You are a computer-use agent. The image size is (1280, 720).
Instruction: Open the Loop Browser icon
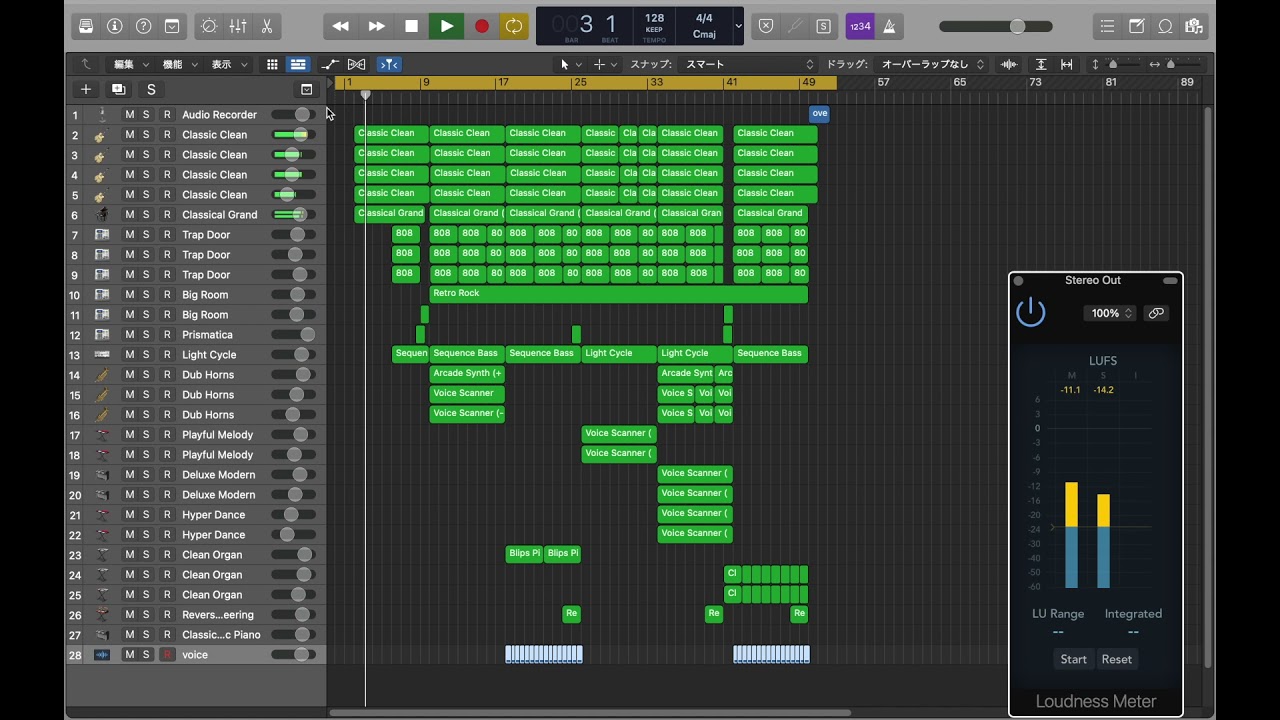click(1165, 26)
